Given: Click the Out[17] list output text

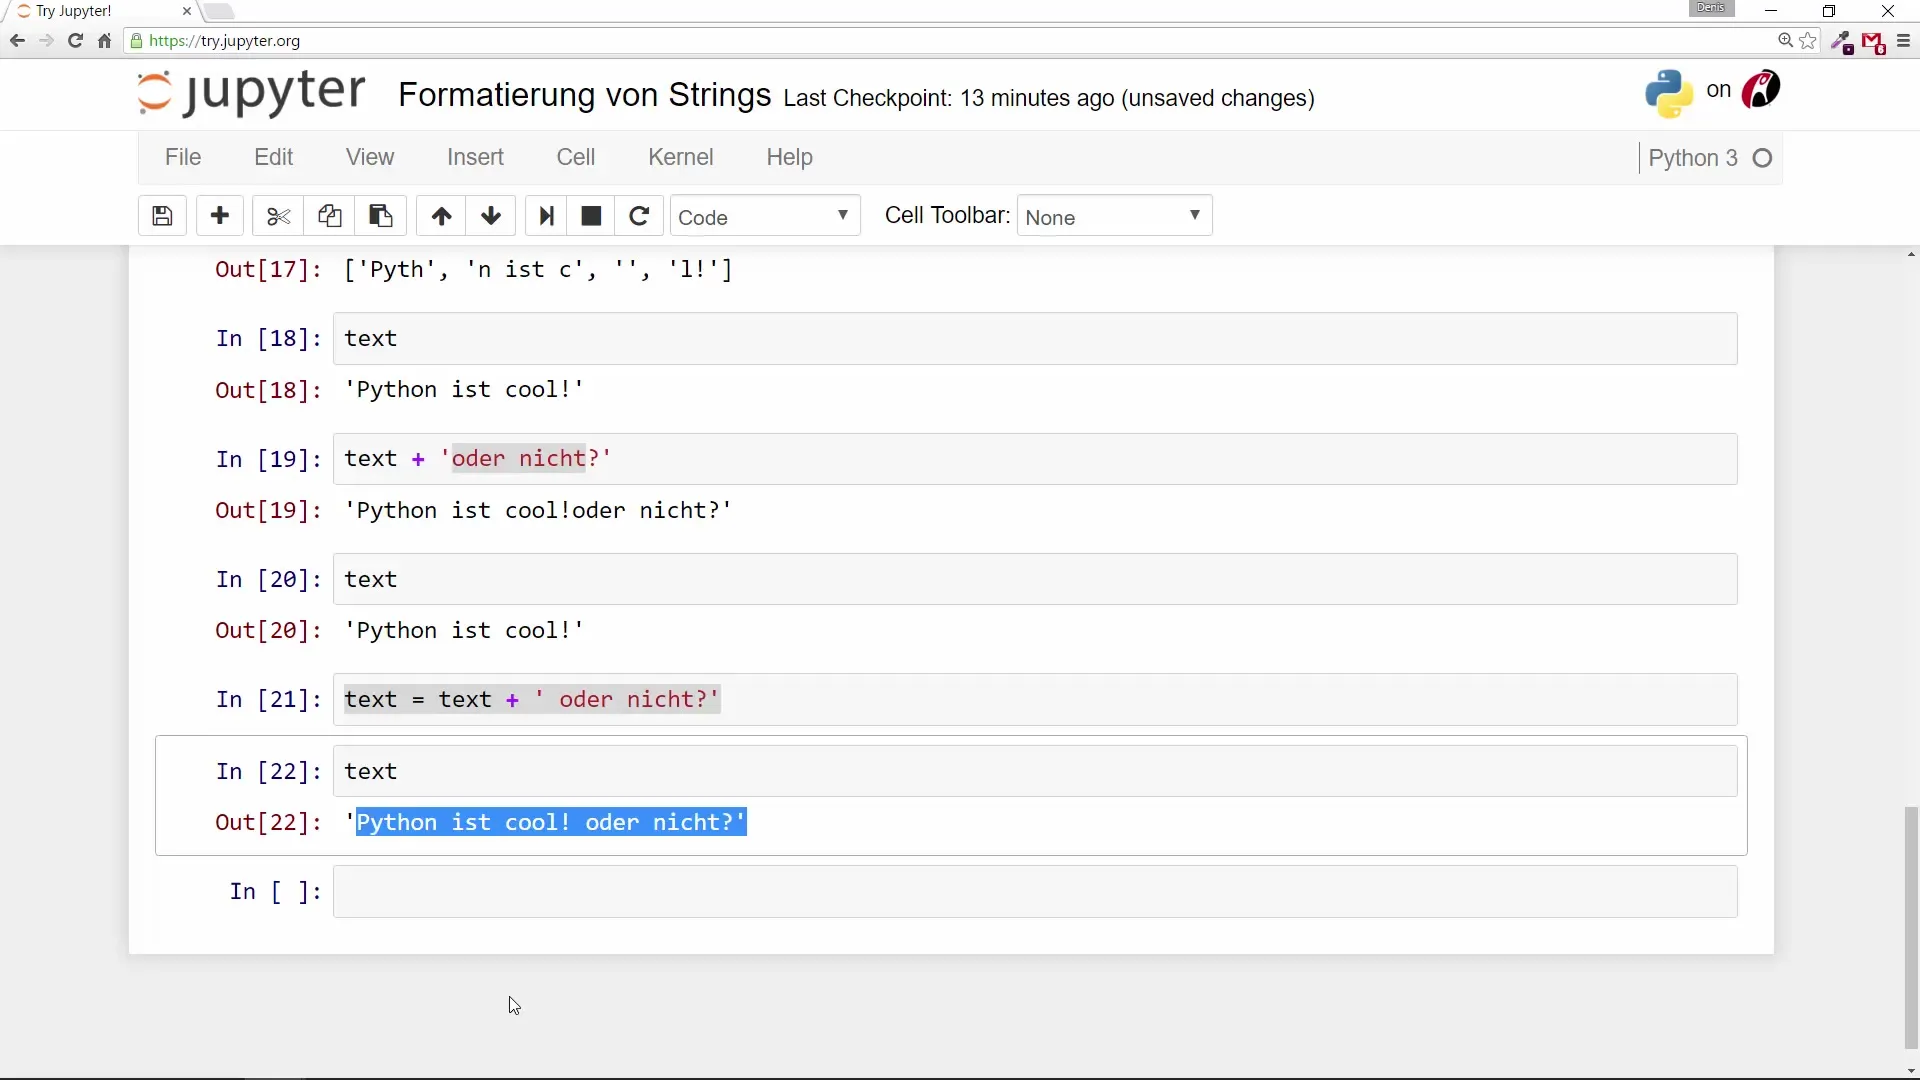Looking at the screenshot, I should point(538,270).
